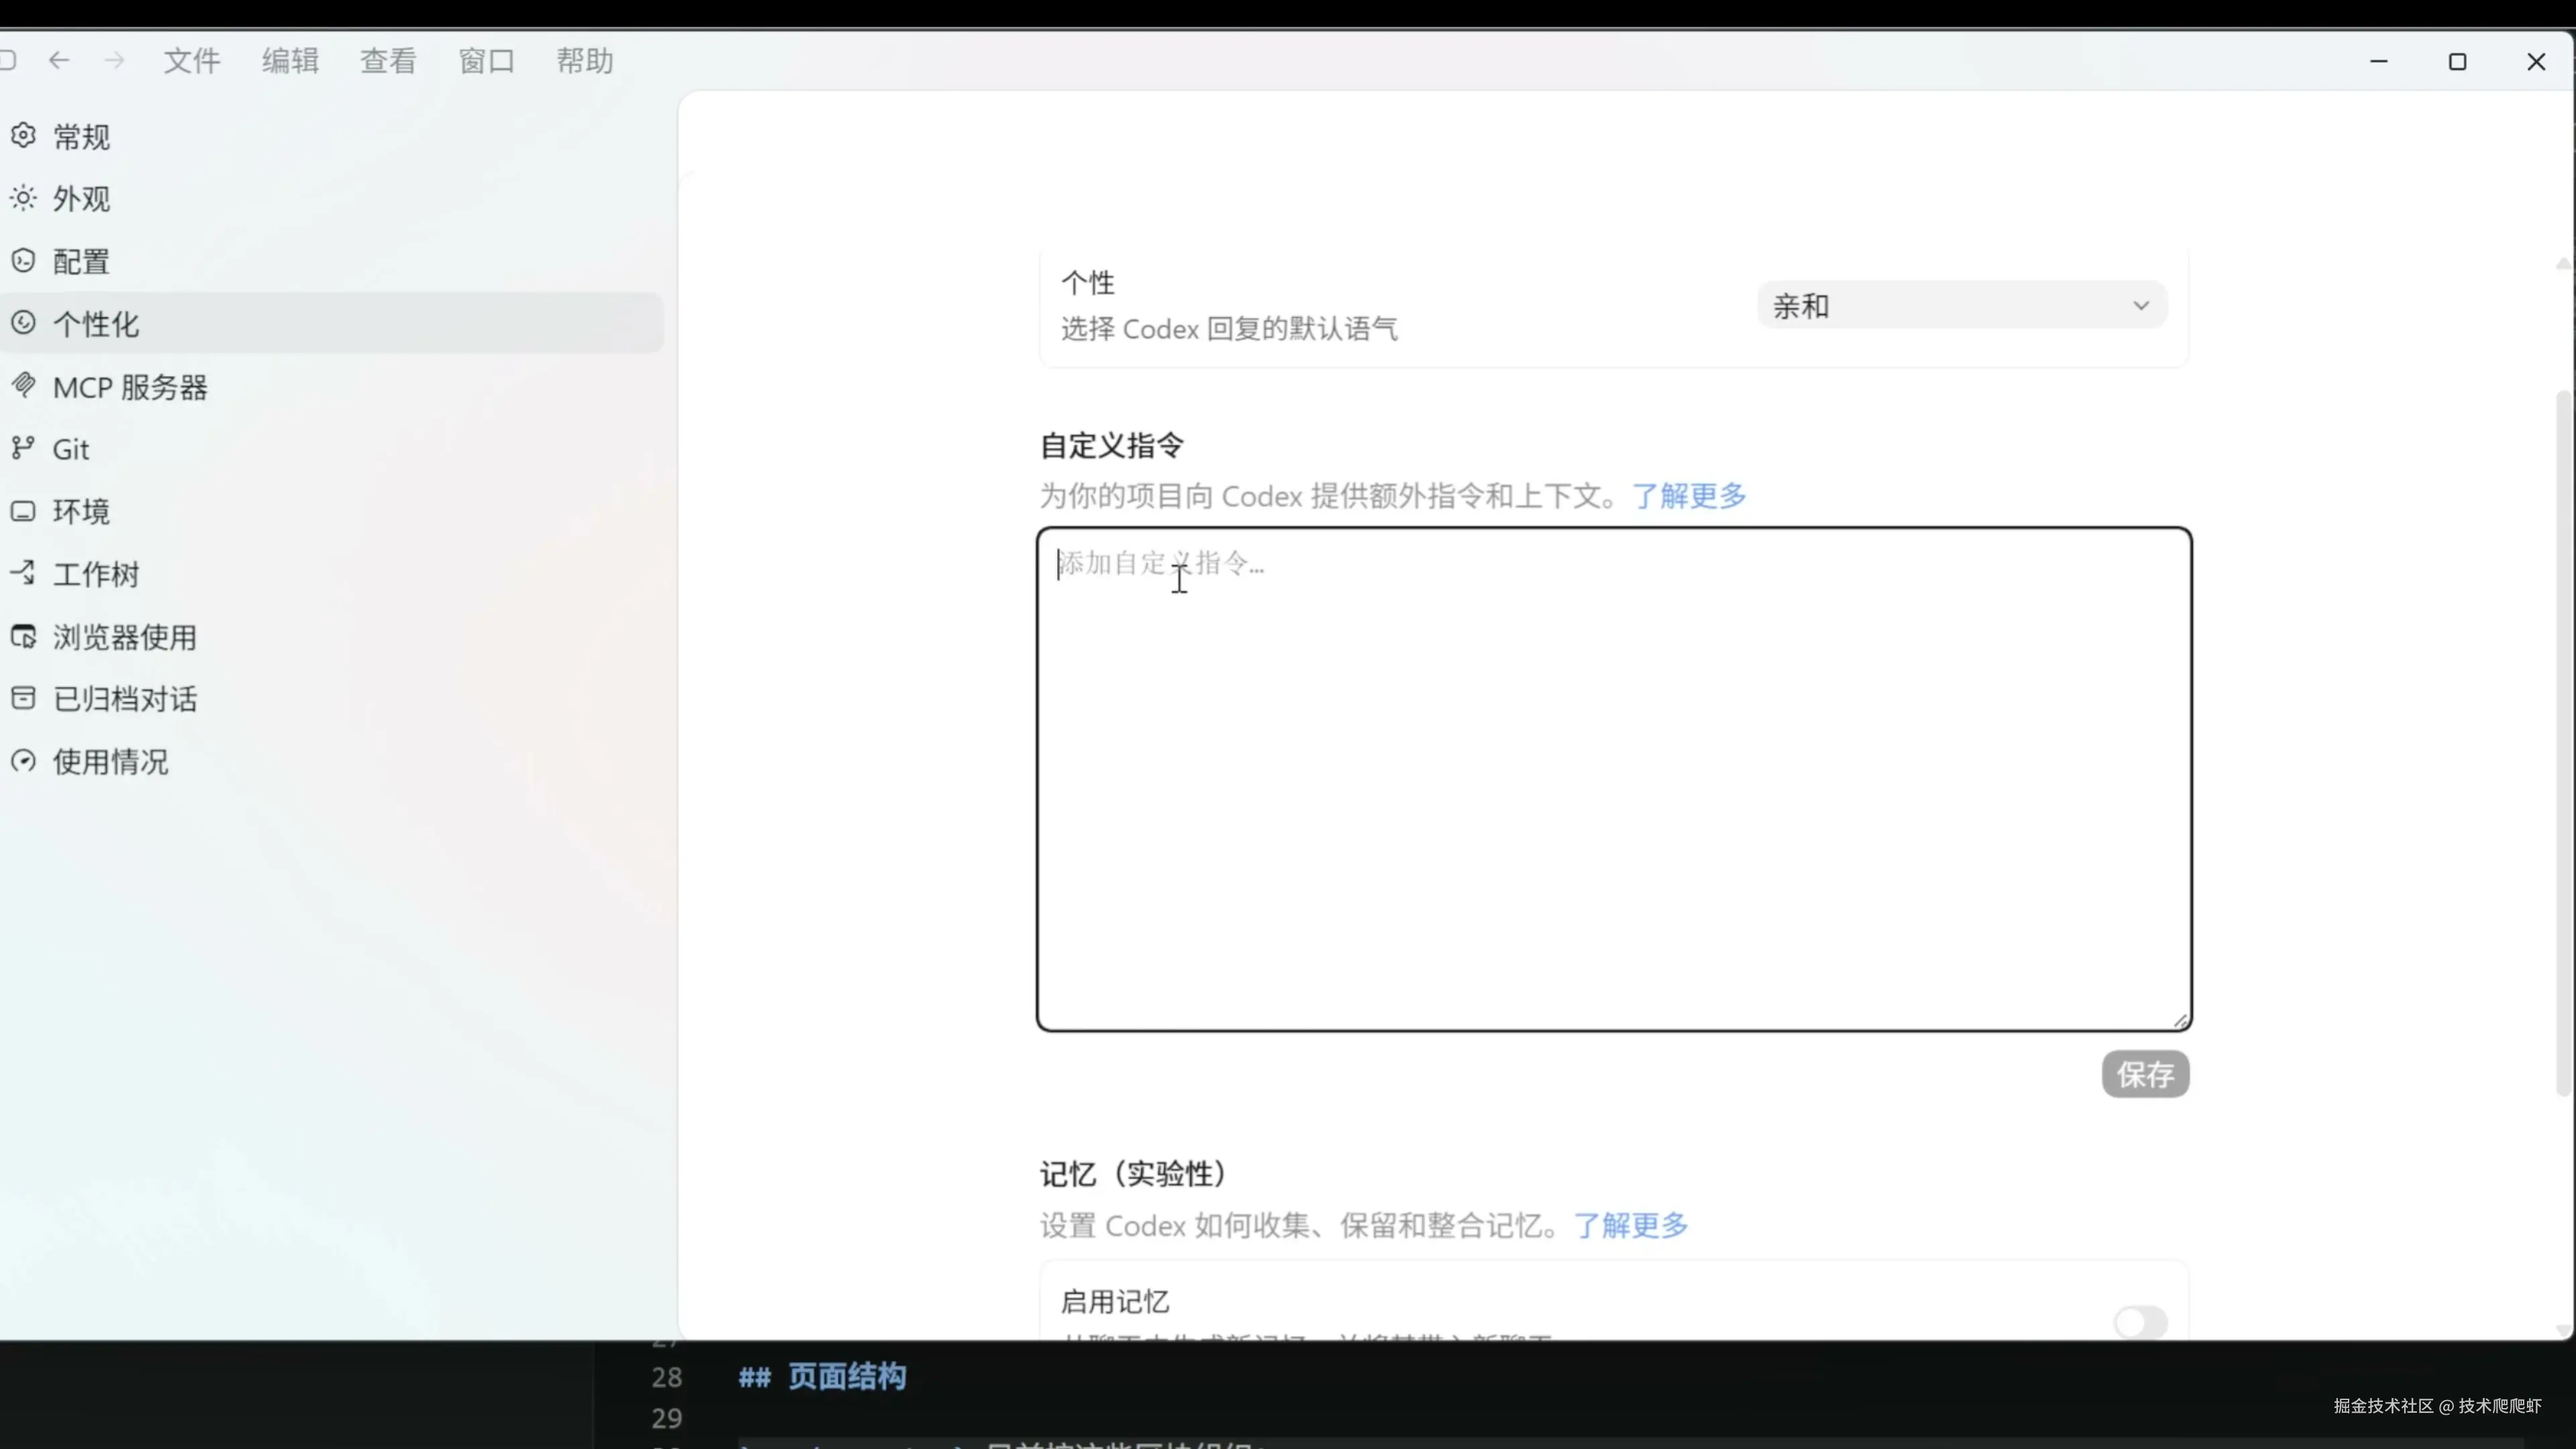Click the MCP 服务器 plug icon
Screen dimensions: 2576x1449
[x=23, y=385]
